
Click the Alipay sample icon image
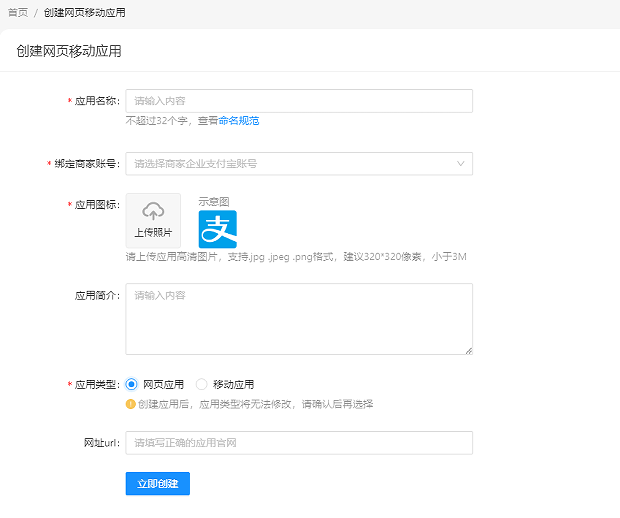pyautogui.click(x=217, y=229)
